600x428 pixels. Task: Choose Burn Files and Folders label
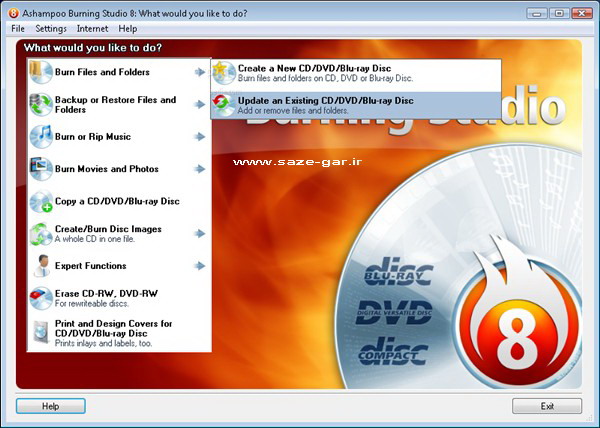(102, 72)
